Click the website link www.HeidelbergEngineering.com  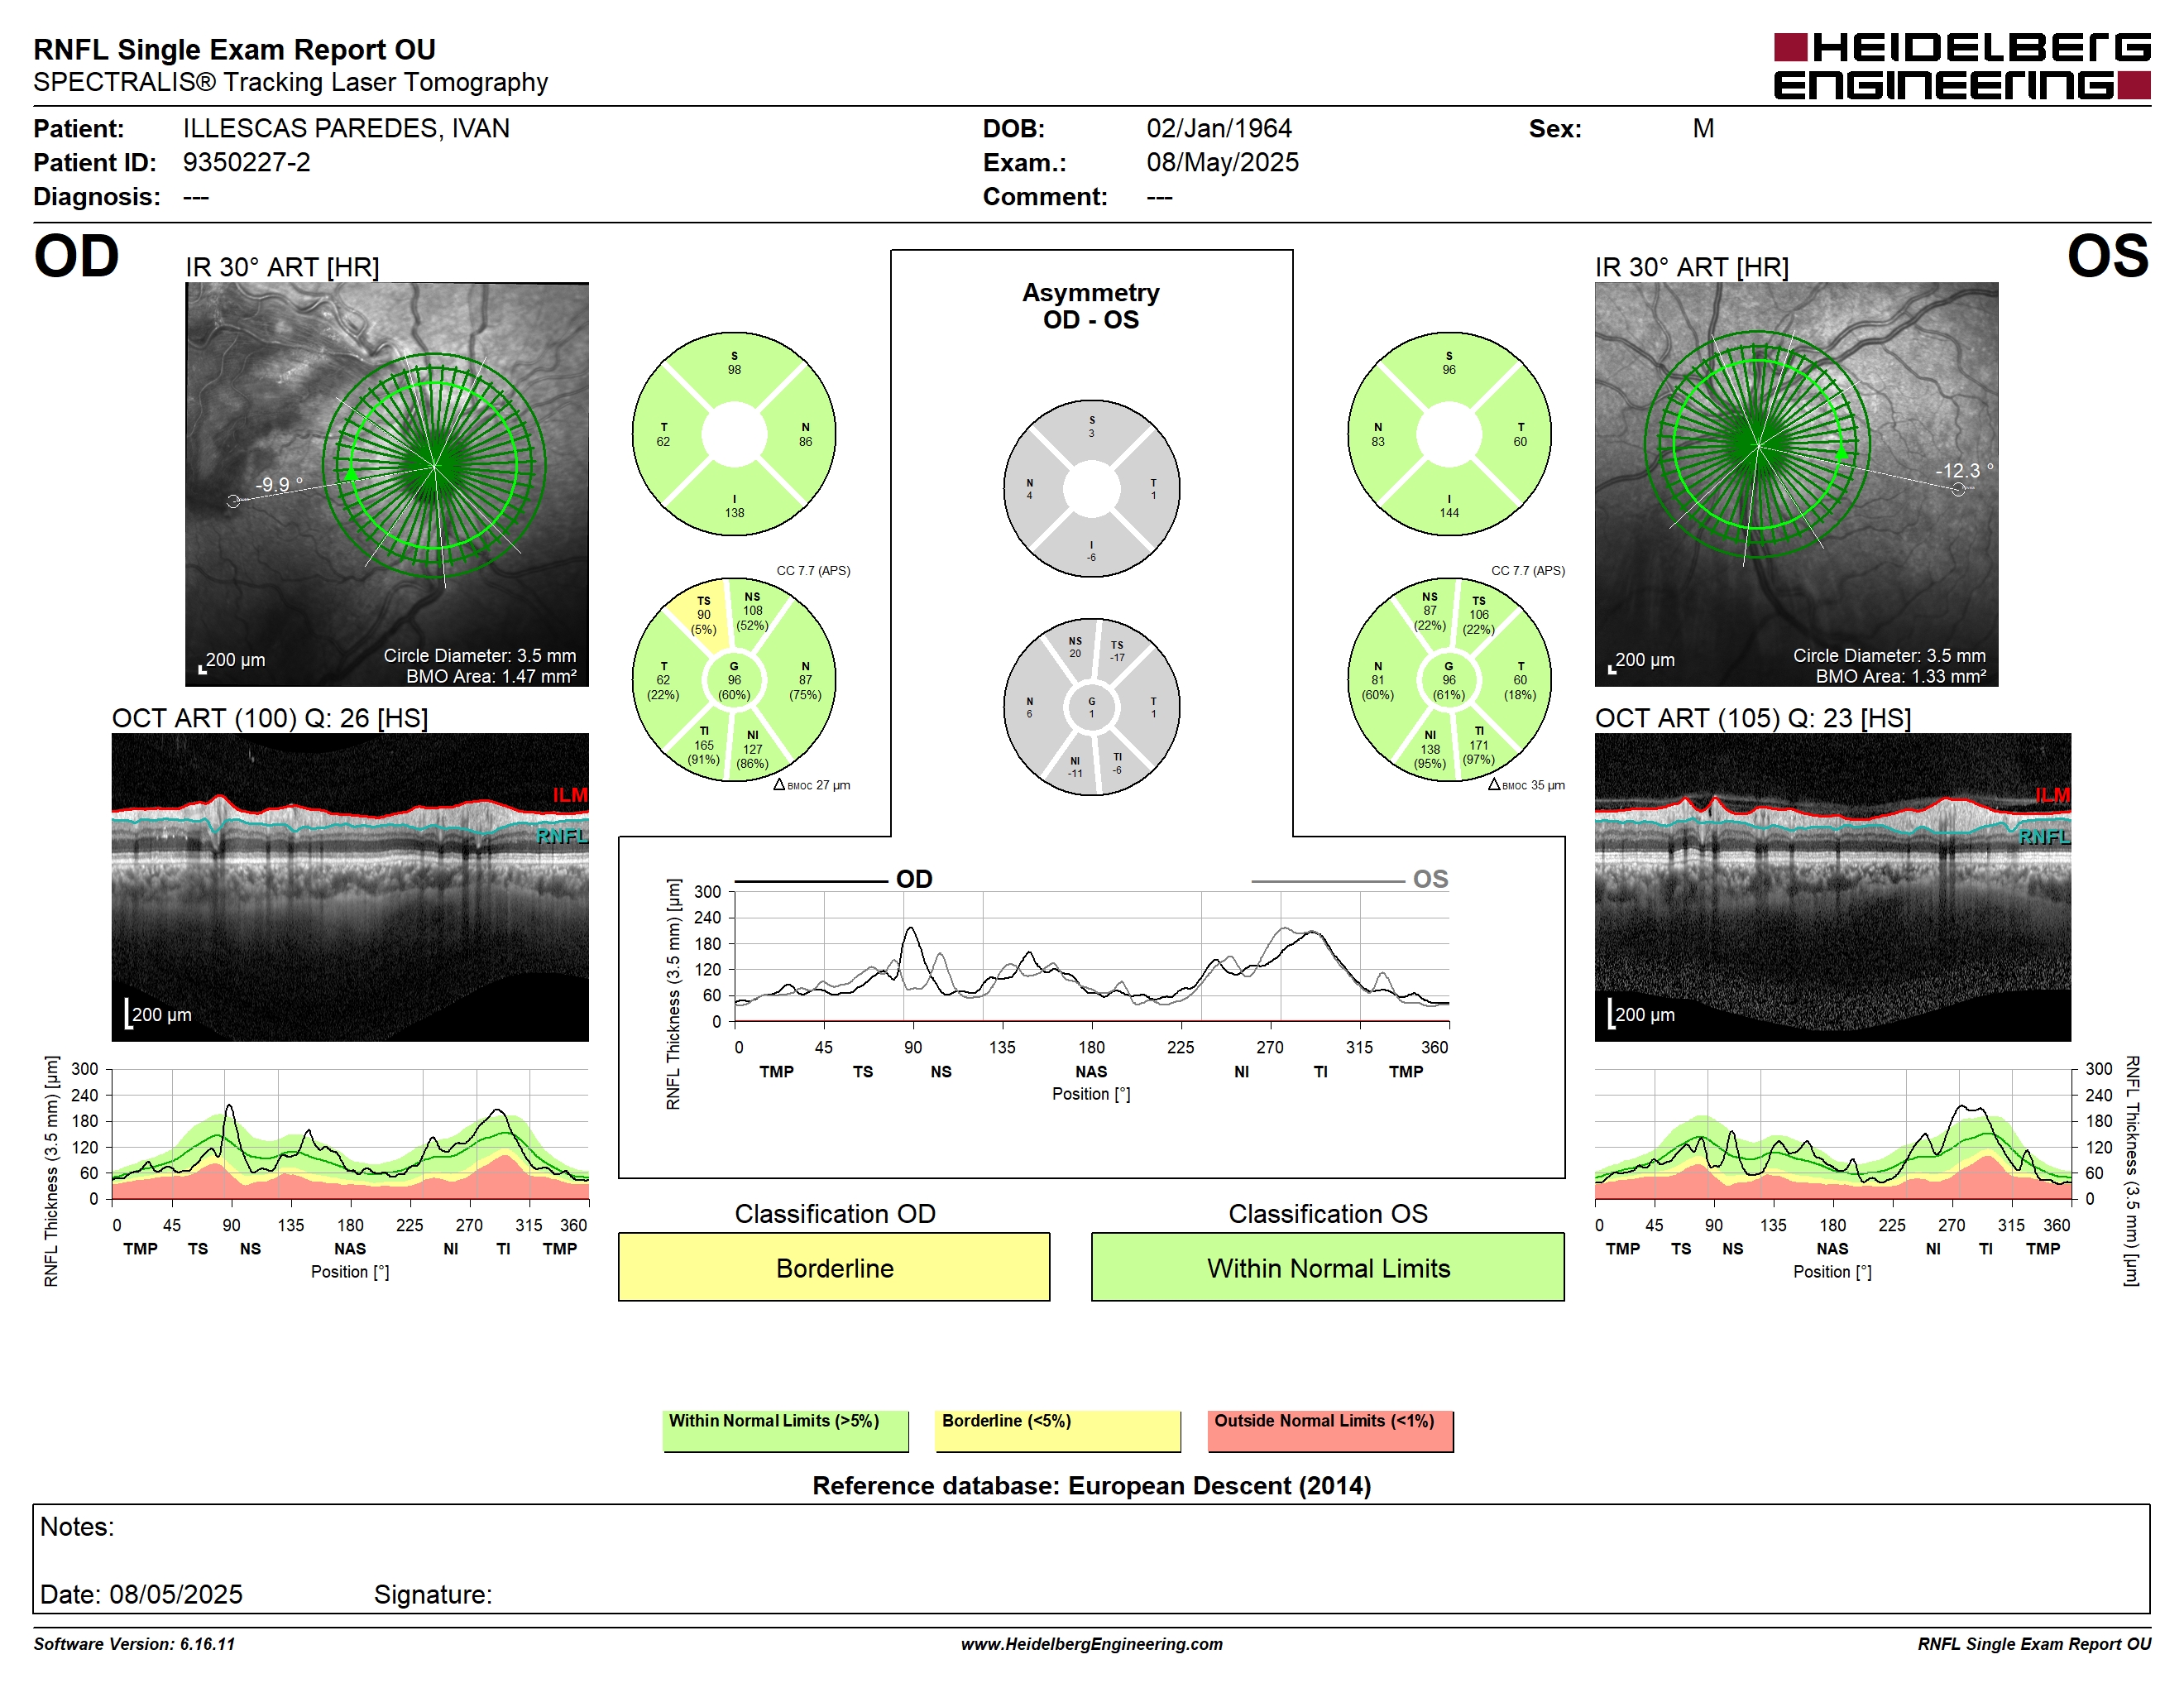pos(1092,1644)
